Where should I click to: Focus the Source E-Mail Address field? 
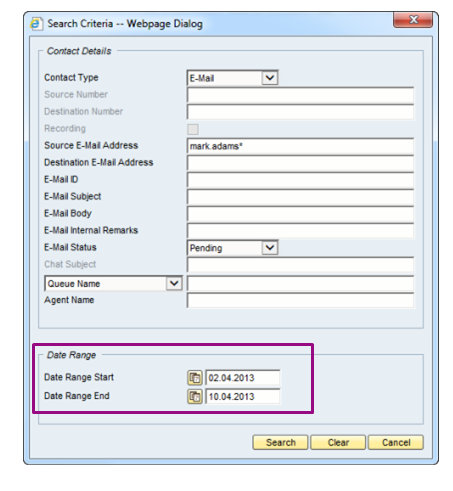(300, 146)
